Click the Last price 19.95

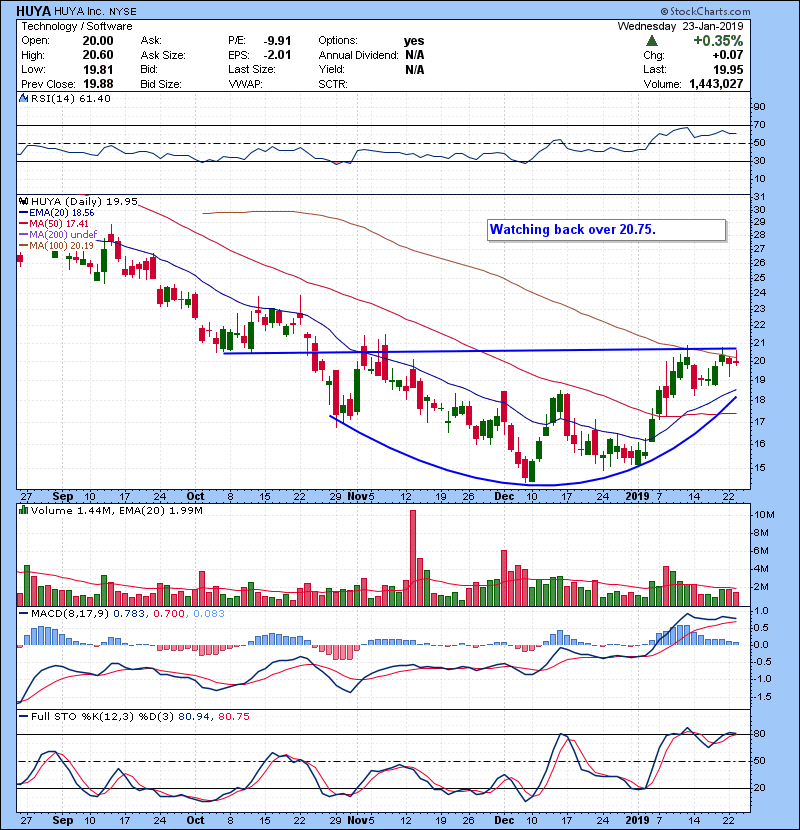pos(728,69)
